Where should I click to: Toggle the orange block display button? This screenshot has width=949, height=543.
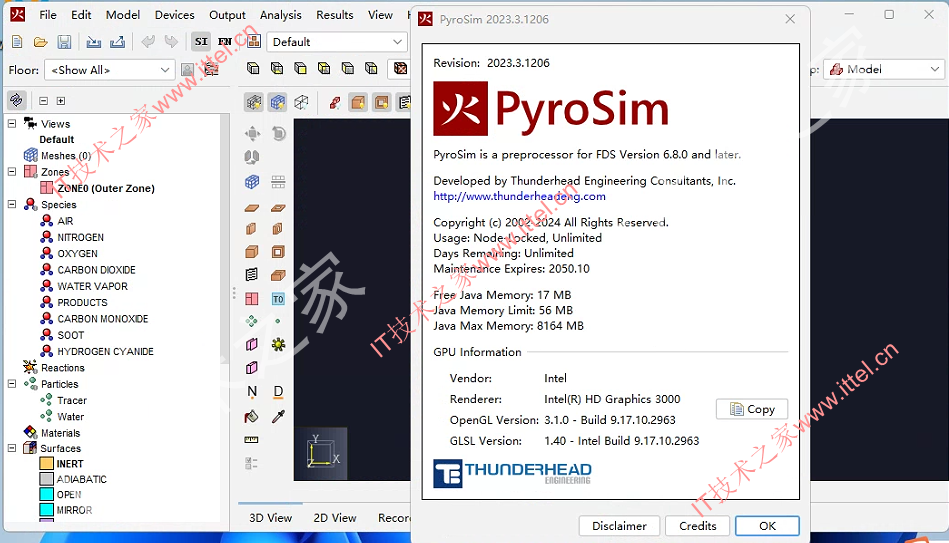click(x=358, y=102)
